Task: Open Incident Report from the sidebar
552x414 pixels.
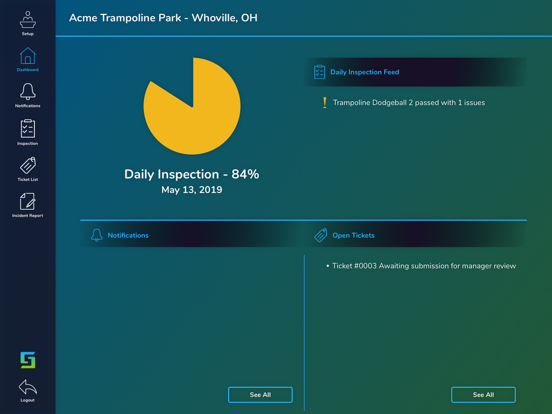Action: coord(27,205)
